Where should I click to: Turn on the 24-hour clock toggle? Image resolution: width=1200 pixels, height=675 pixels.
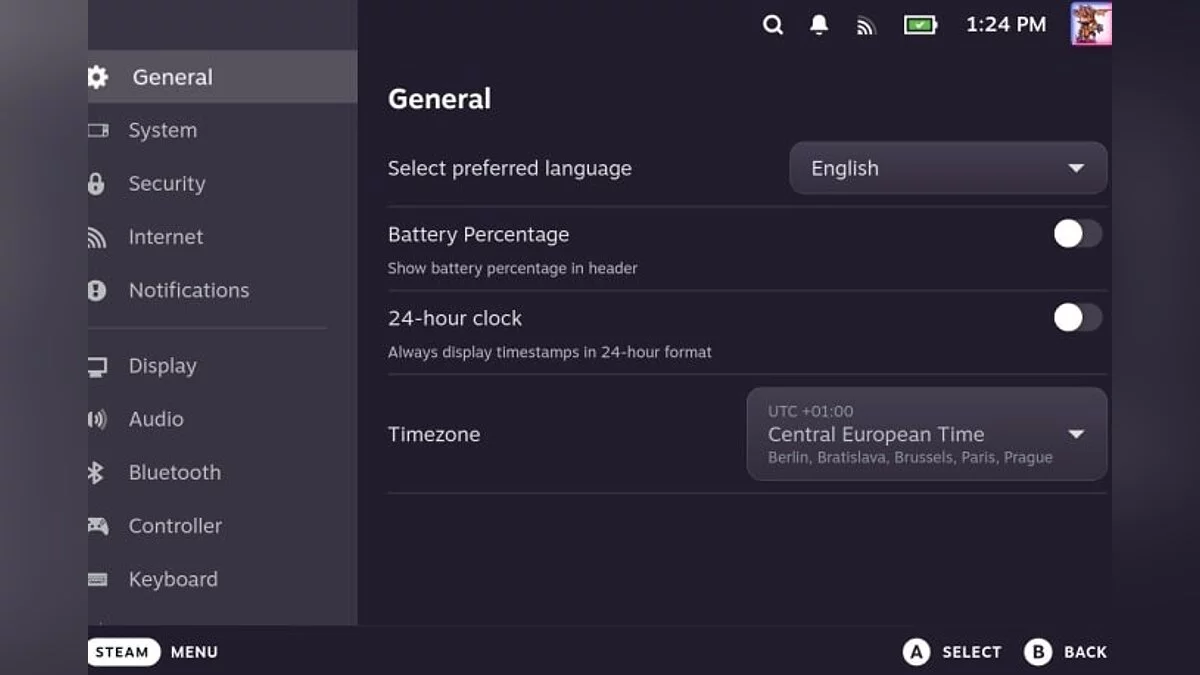[x=1077, y=318]
